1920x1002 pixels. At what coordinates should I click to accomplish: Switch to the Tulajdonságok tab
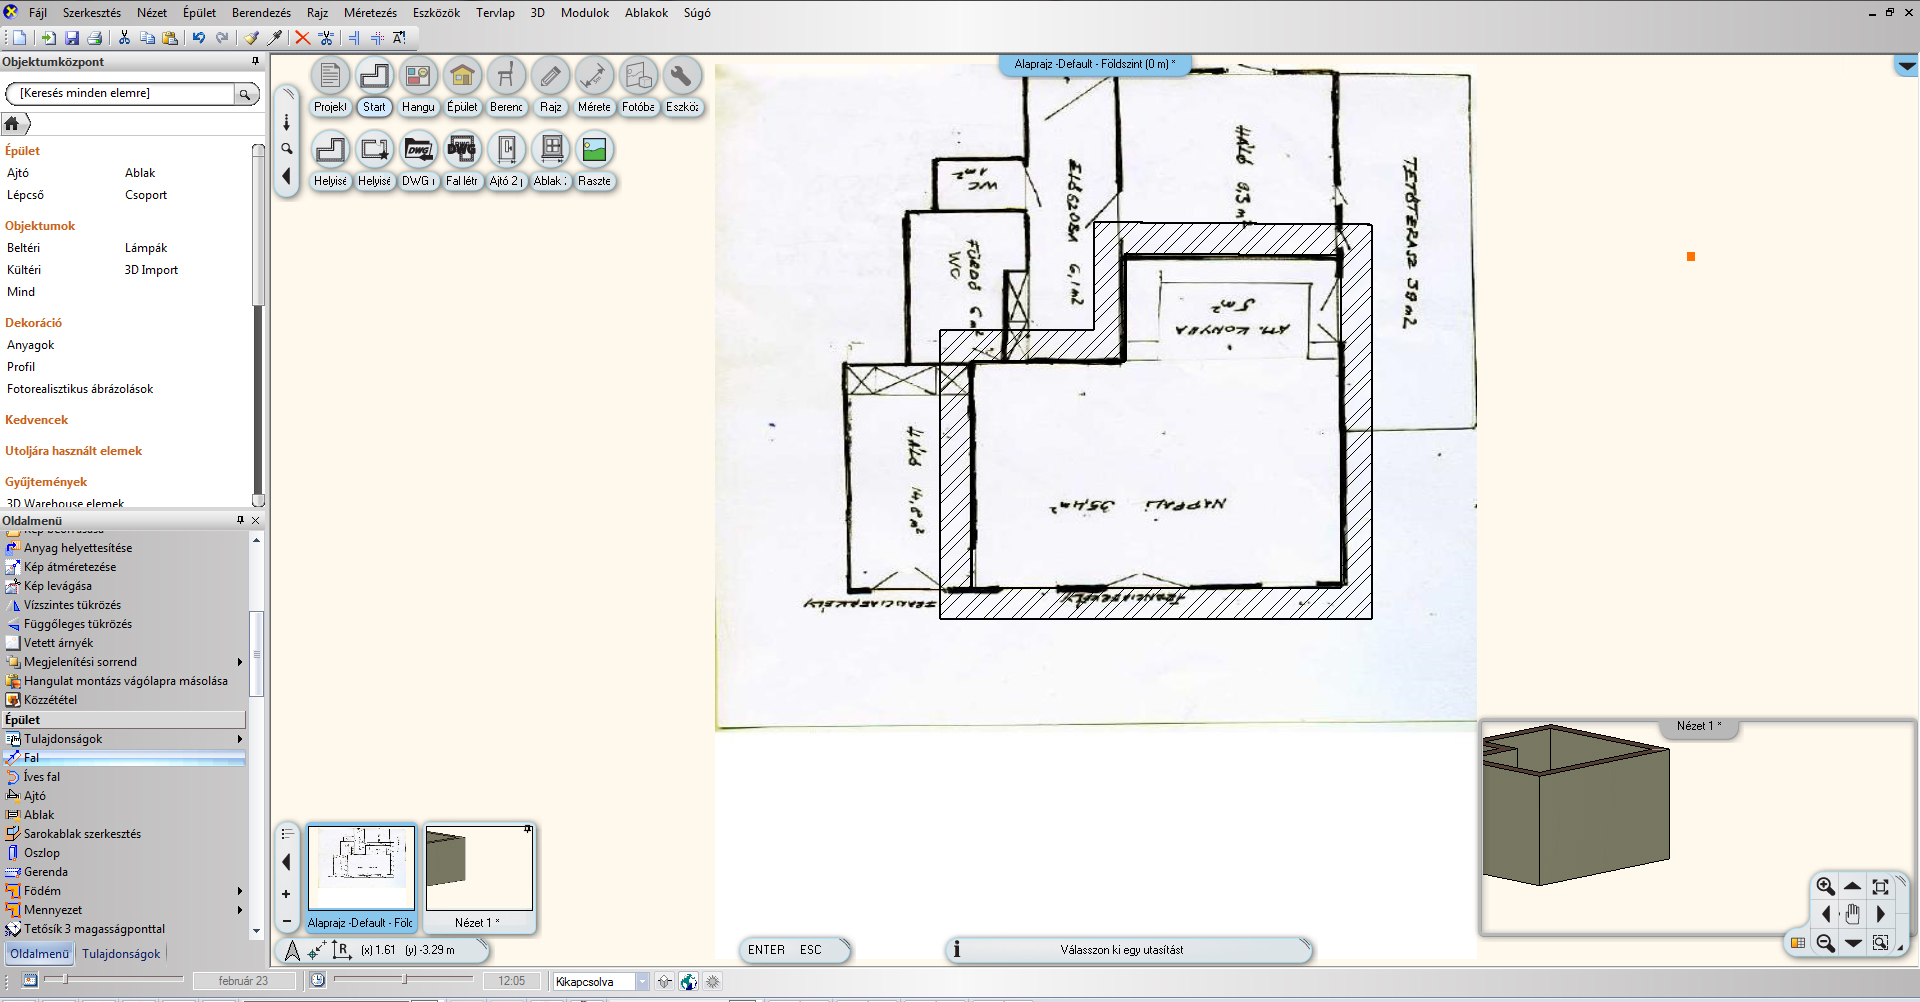tap(121, 954)
